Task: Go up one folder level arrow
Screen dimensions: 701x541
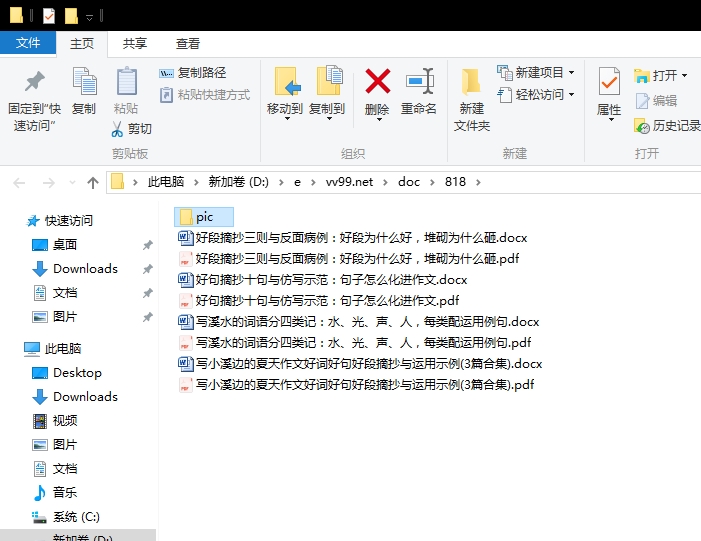Action: [93, 182]
